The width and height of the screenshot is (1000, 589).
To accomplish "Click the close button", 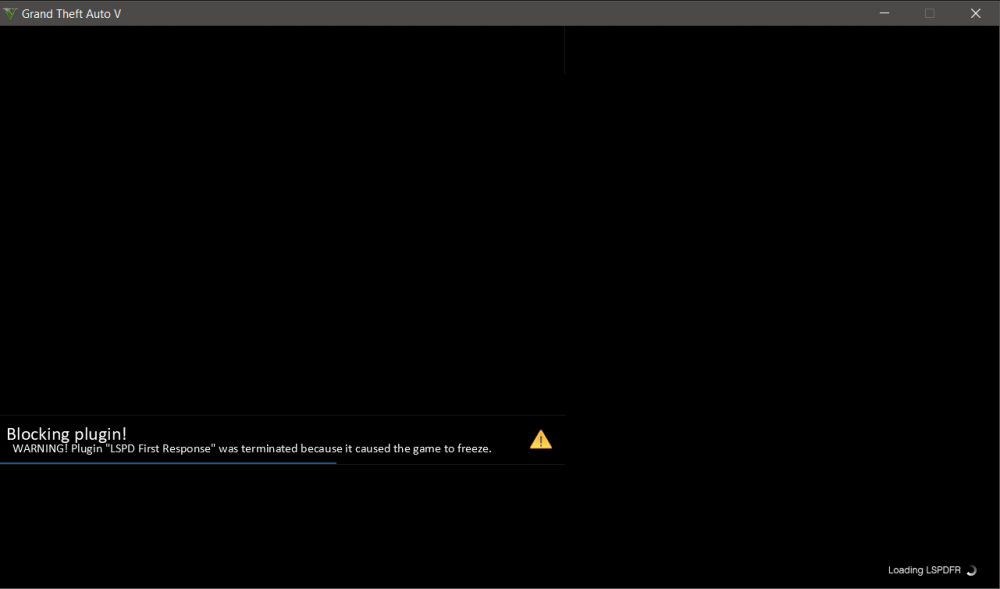I will tap(975, 13).
